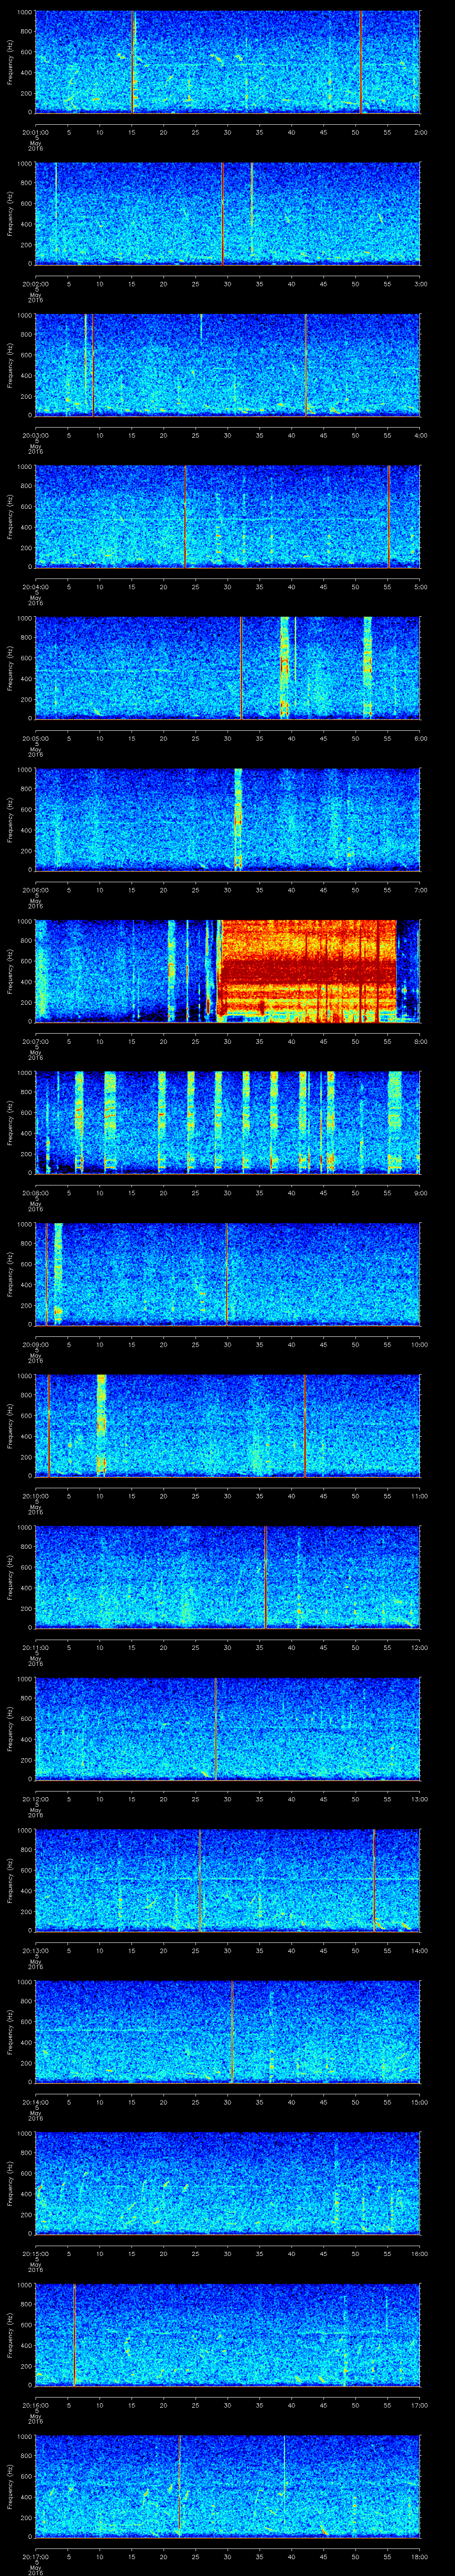Select the spectrogram panel starting at 20:03:00
Viewport: 455px width, 2576px height.
227,365
